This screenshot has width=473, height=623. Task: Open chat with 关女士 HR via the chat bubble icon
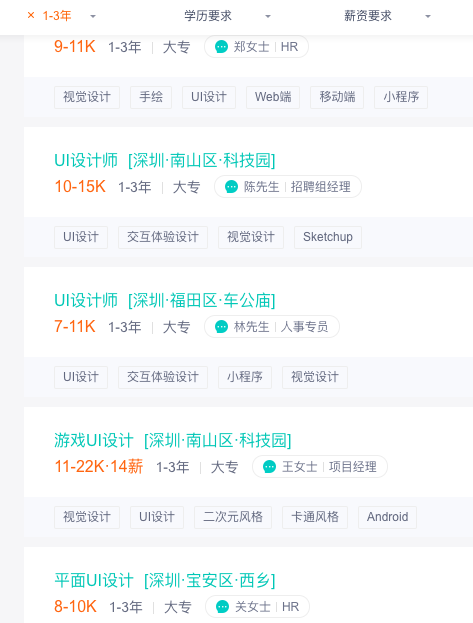pyautogui.click(x=222, y=606)
